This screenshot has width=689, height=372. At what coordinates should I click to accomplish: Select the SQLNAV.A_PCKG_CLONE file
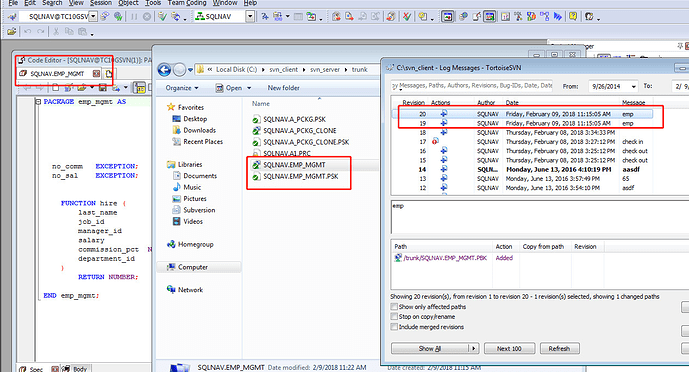(300, 130)
